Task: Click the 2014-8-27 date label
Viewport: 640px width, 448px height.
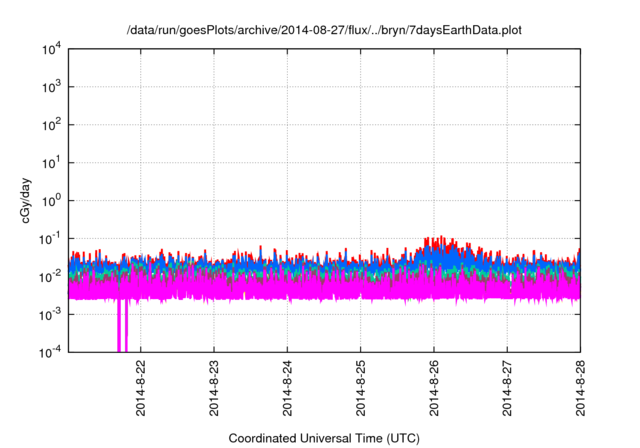Action: point(507,388)
